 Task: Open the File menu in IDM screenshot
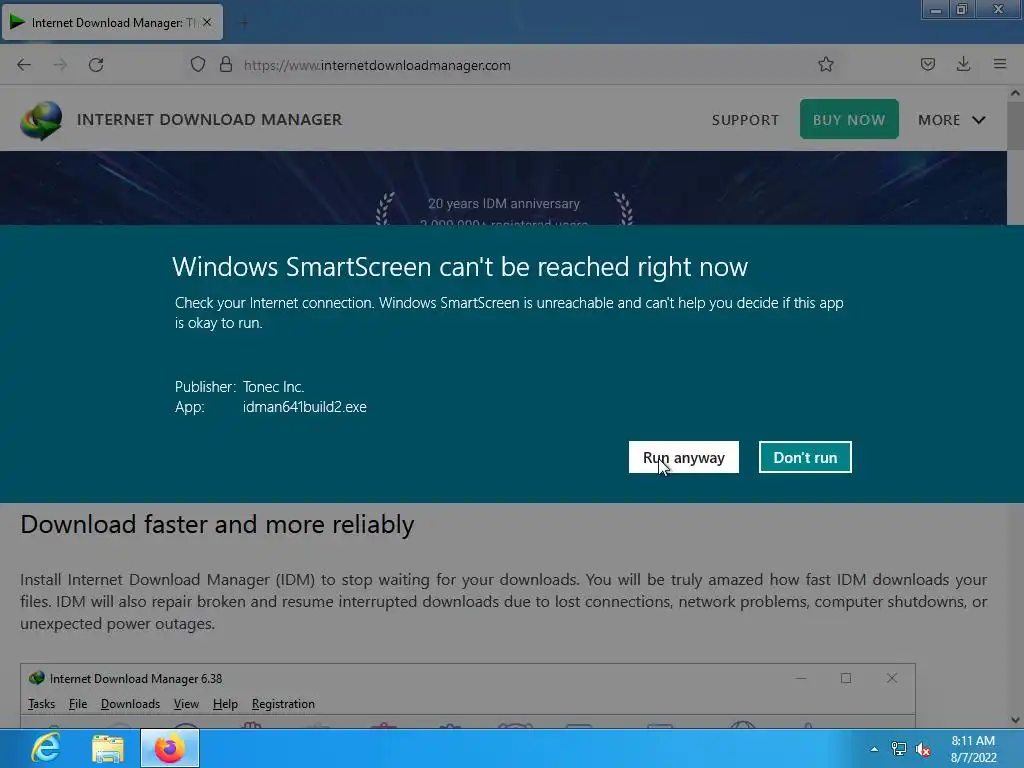pos(78,704)
